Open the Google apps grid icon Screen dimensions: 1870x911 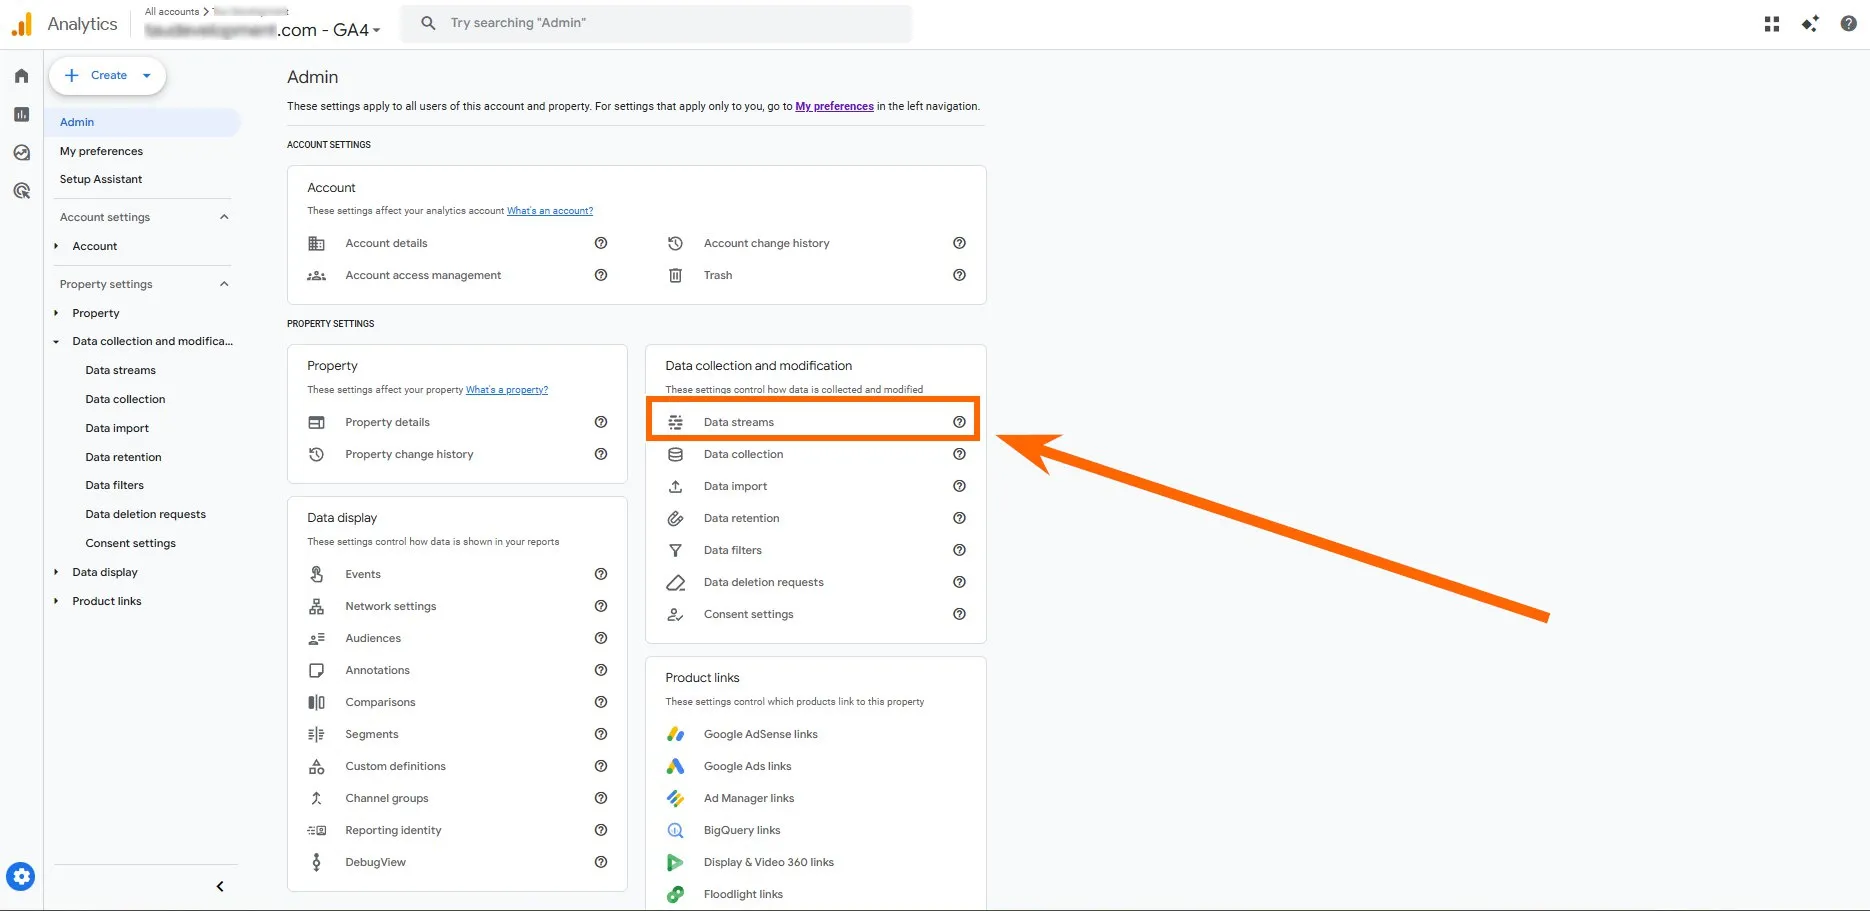pos(1772,24)
